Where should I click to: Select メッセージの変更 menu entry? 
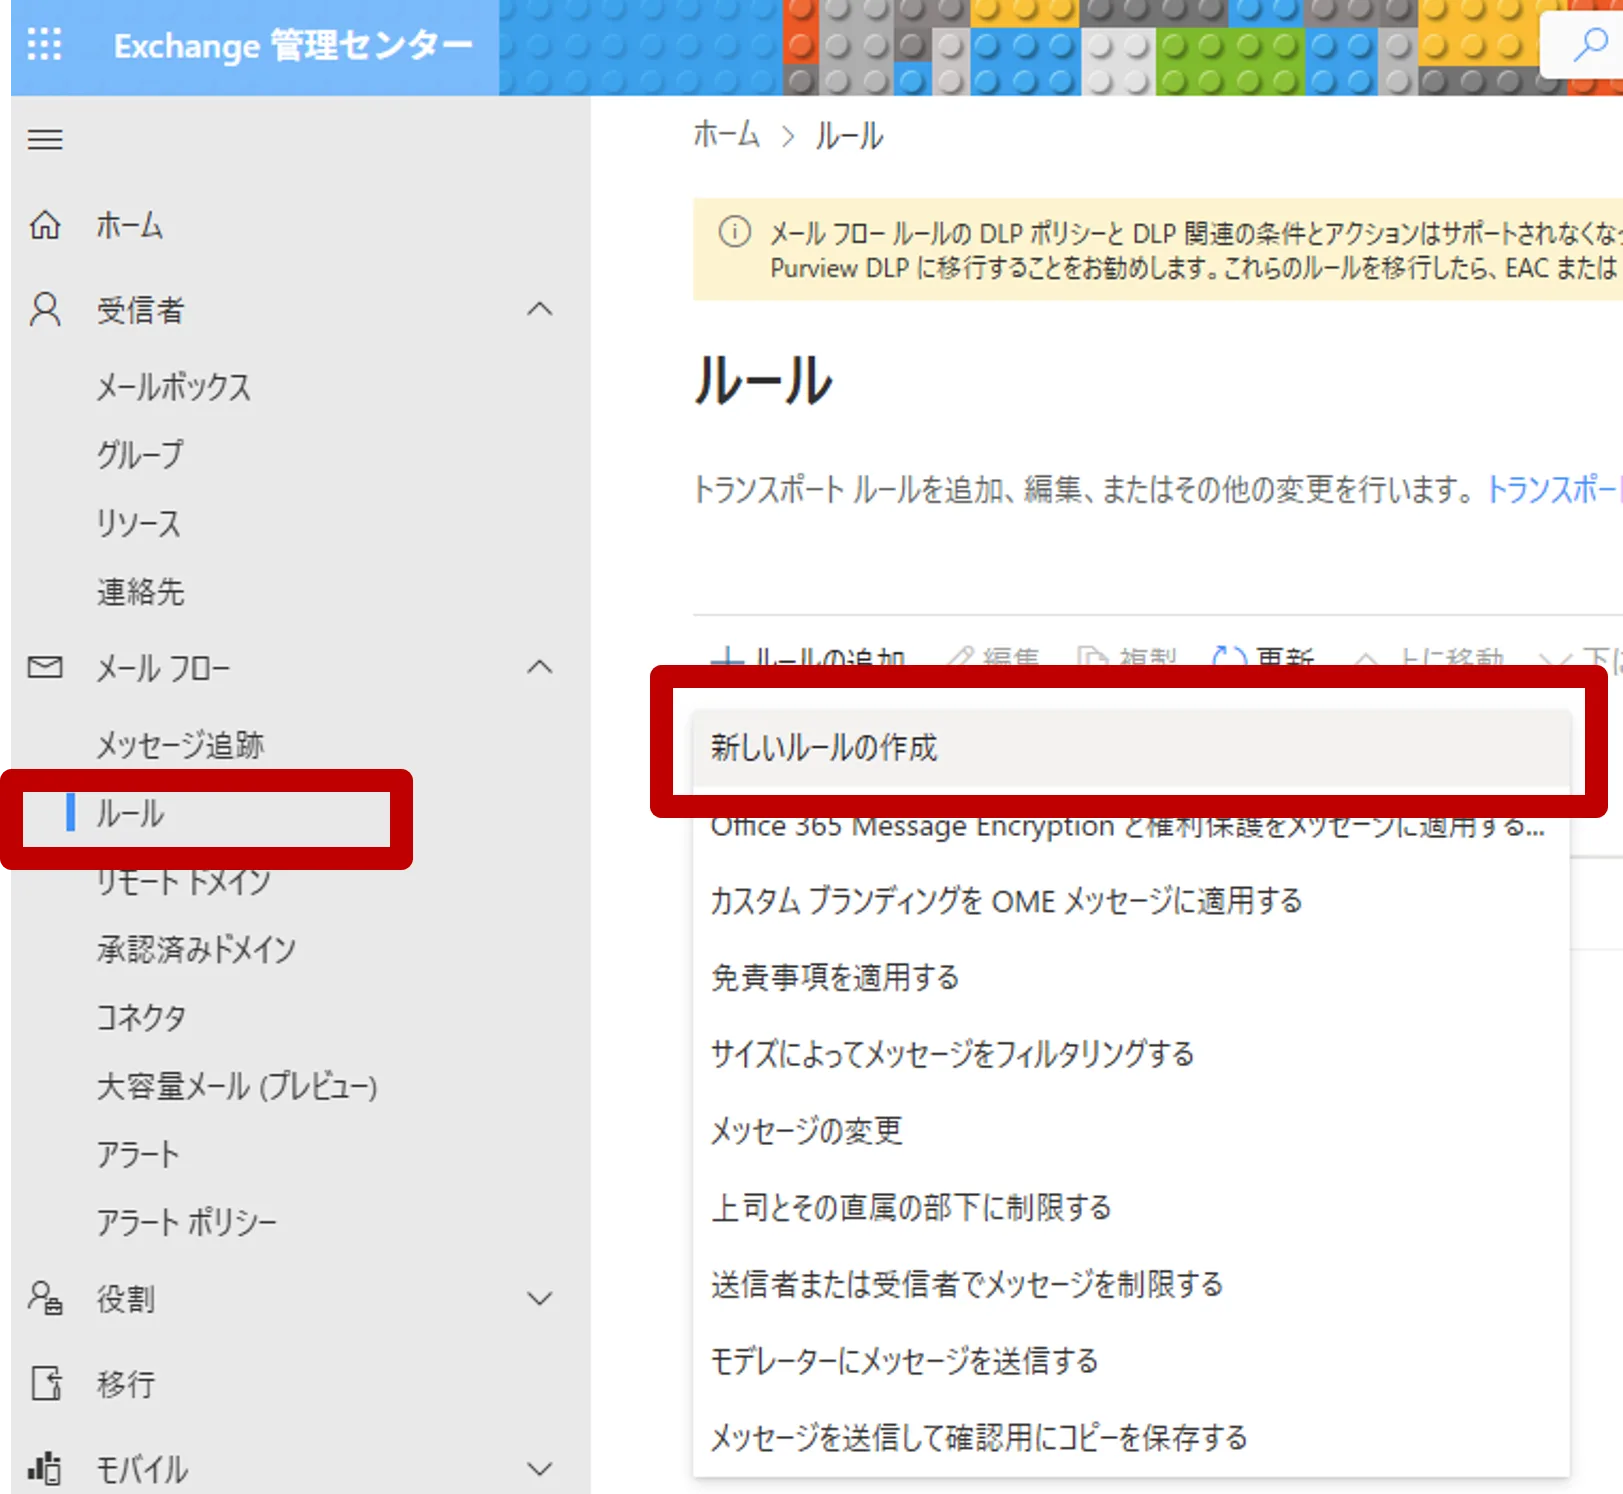806,1130
